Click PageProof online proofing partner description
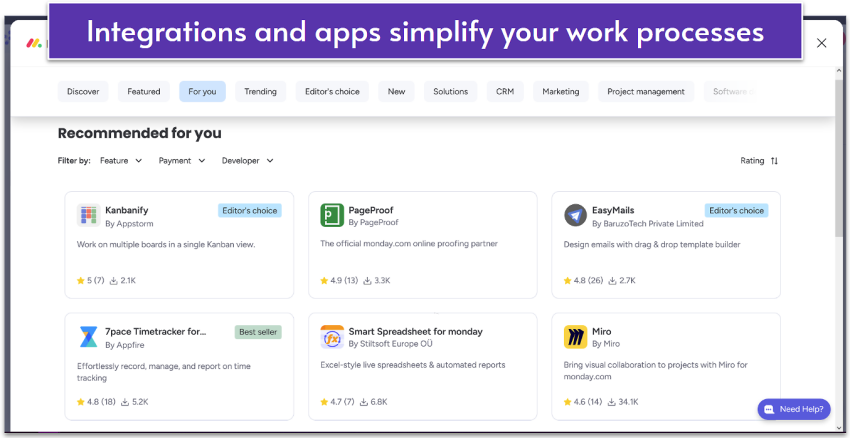 [x=409, y=244]
